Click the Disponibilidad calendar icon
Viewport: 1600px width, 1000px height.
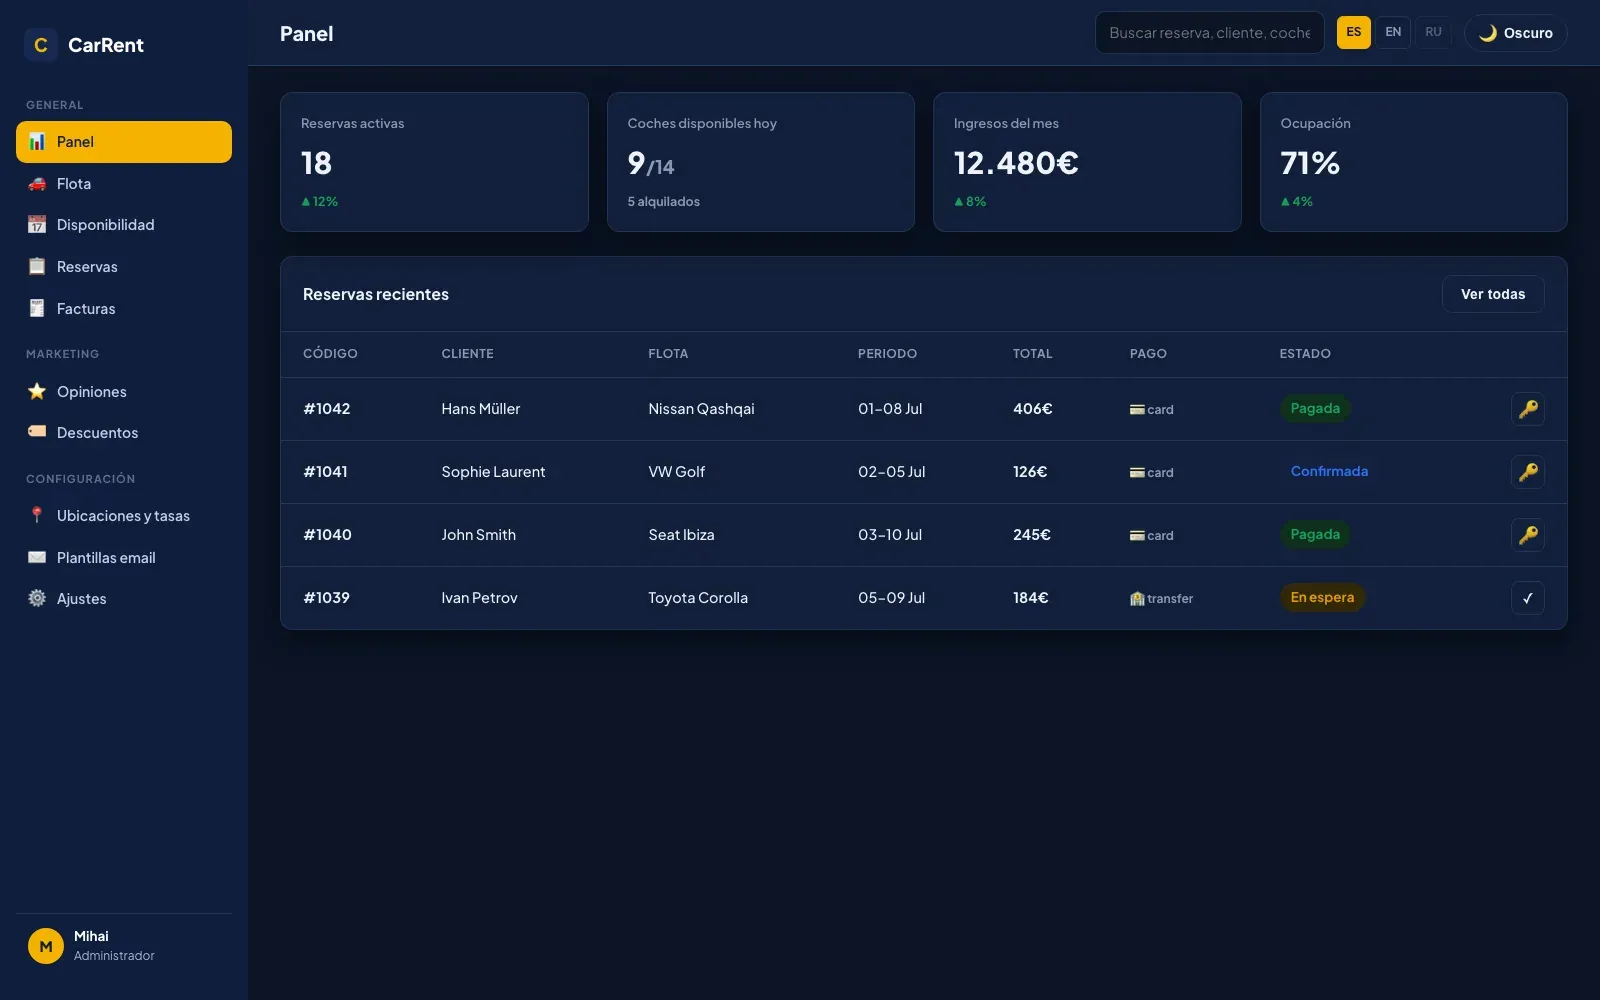[37, 225]
